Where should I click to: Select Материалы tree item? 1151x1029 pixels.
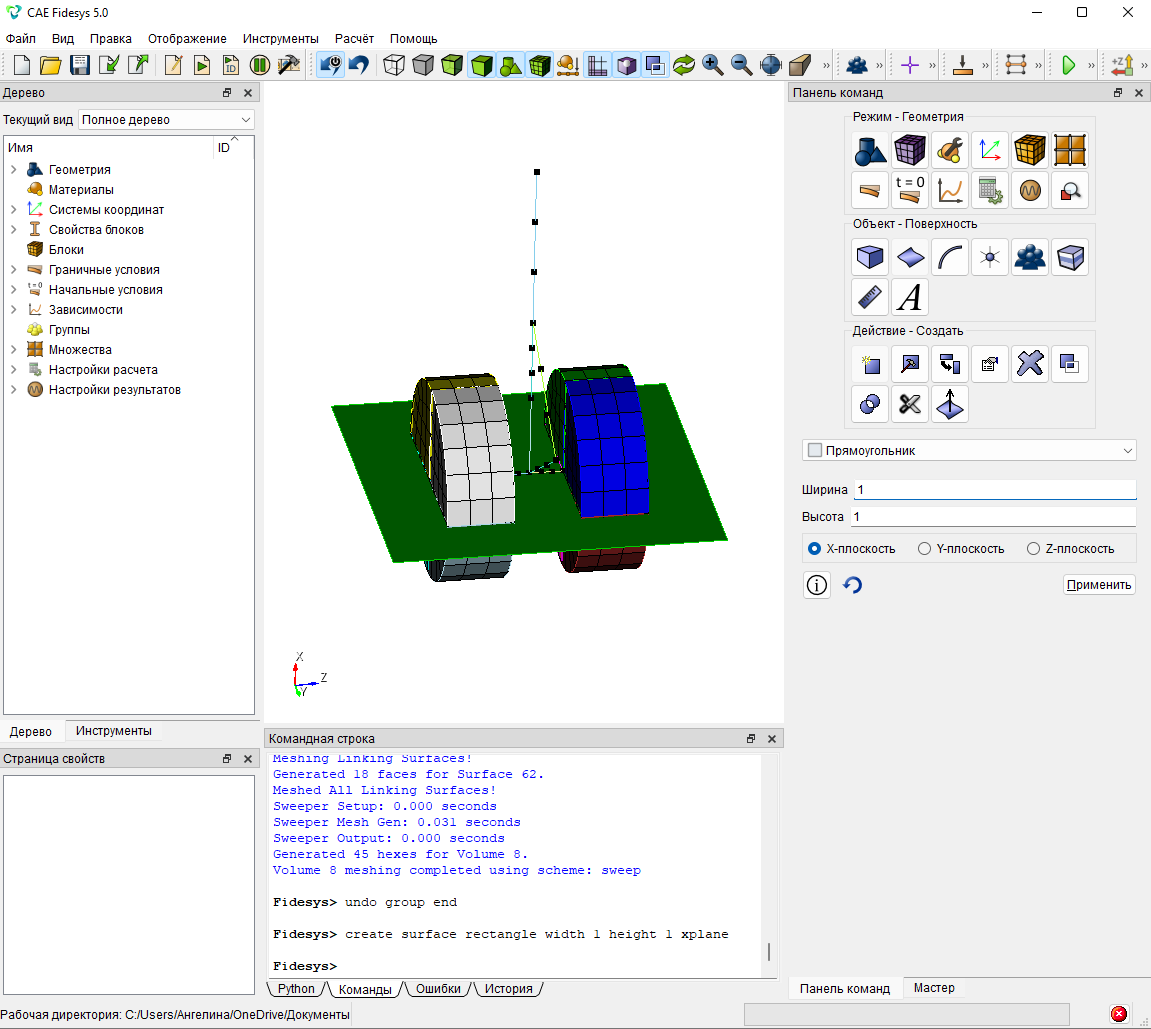81,189
